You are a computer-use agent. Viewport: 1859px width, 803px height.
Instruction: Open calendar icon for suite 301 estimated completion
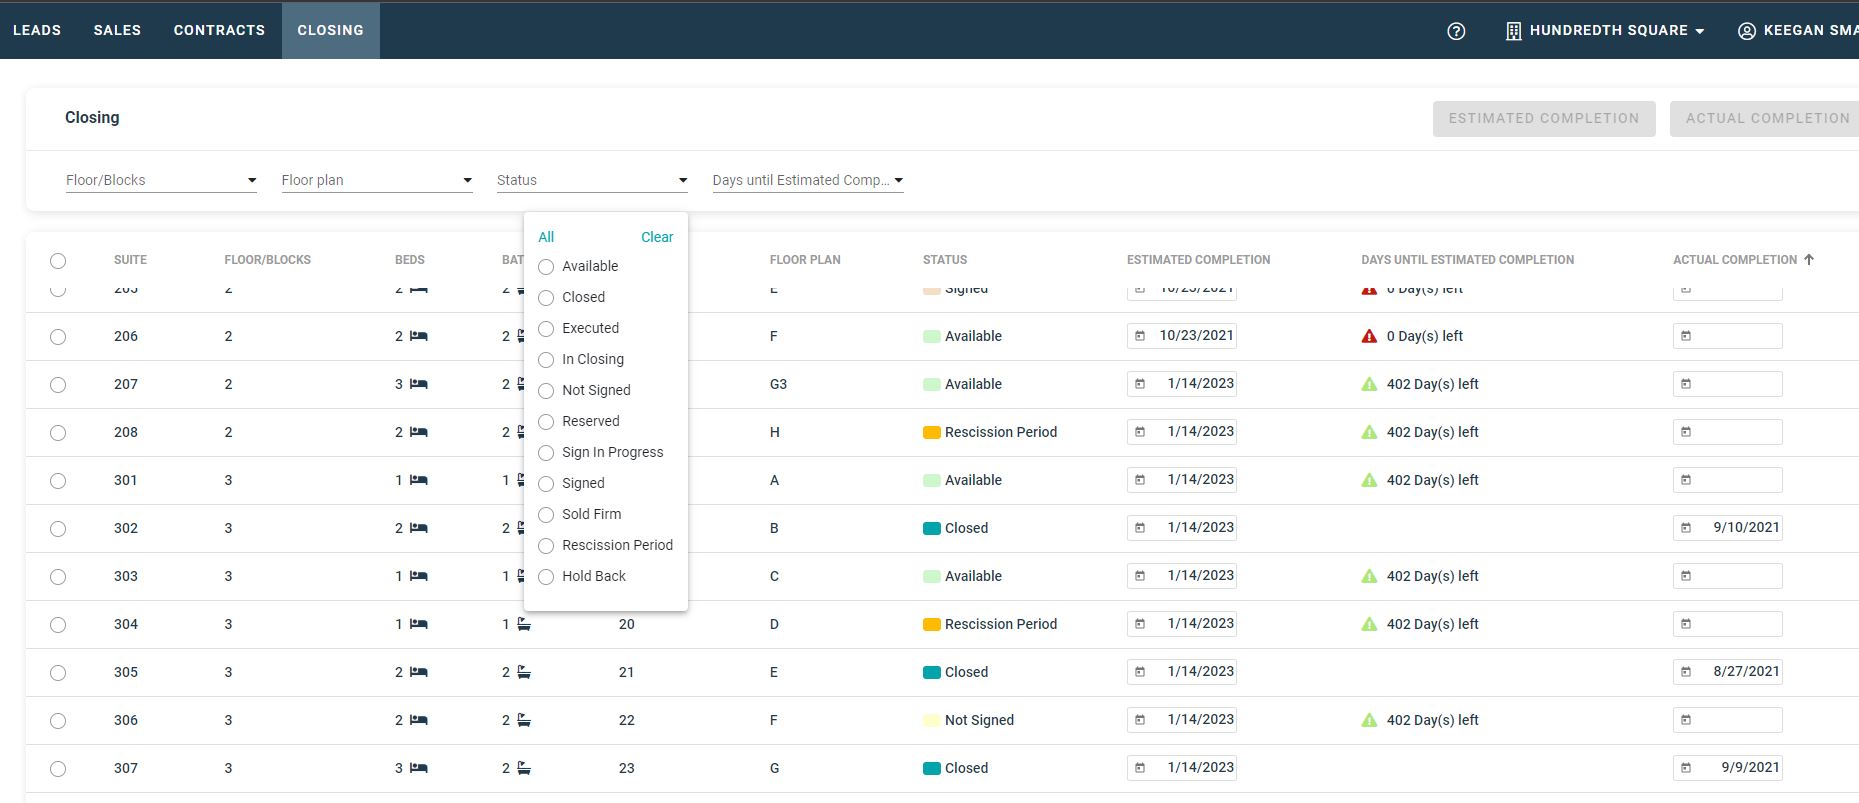click(x=1140, y=480)
